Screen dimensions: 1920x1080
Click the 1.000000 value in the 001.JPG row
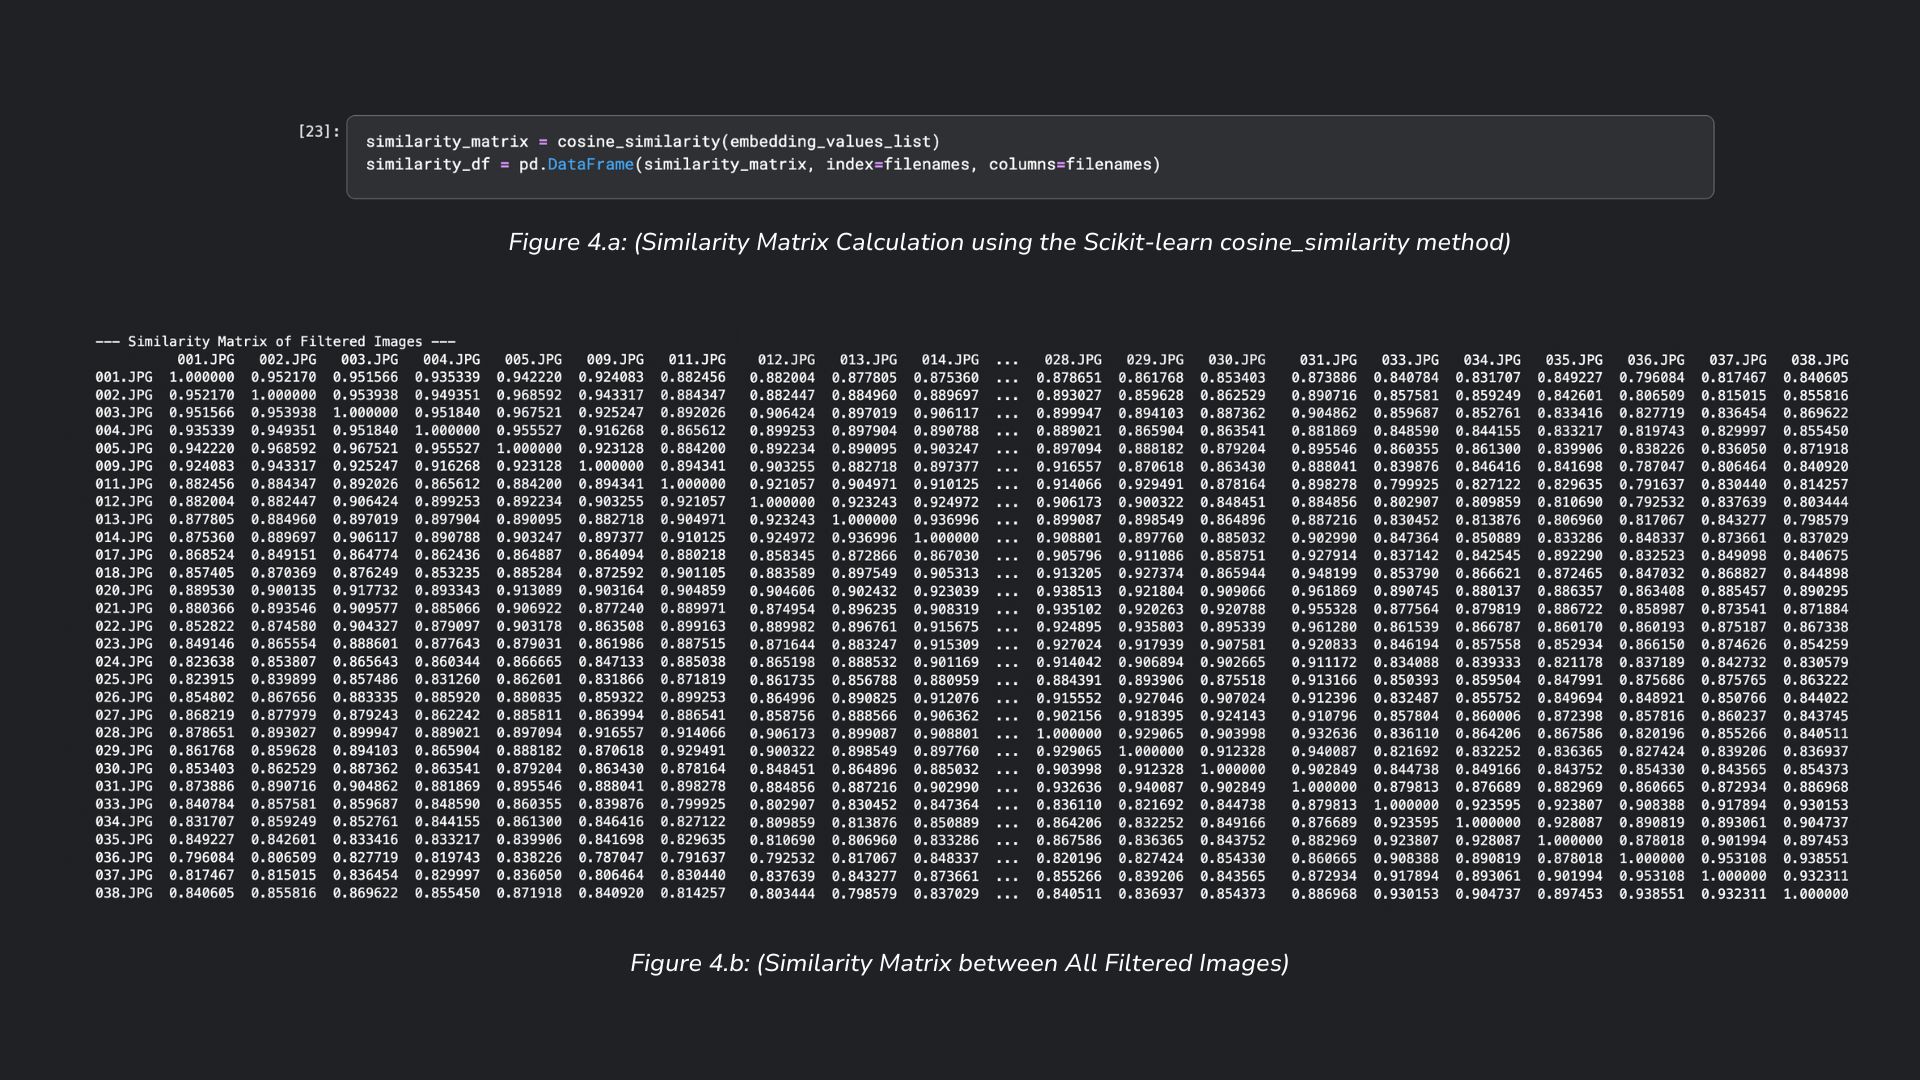(202, 378)
